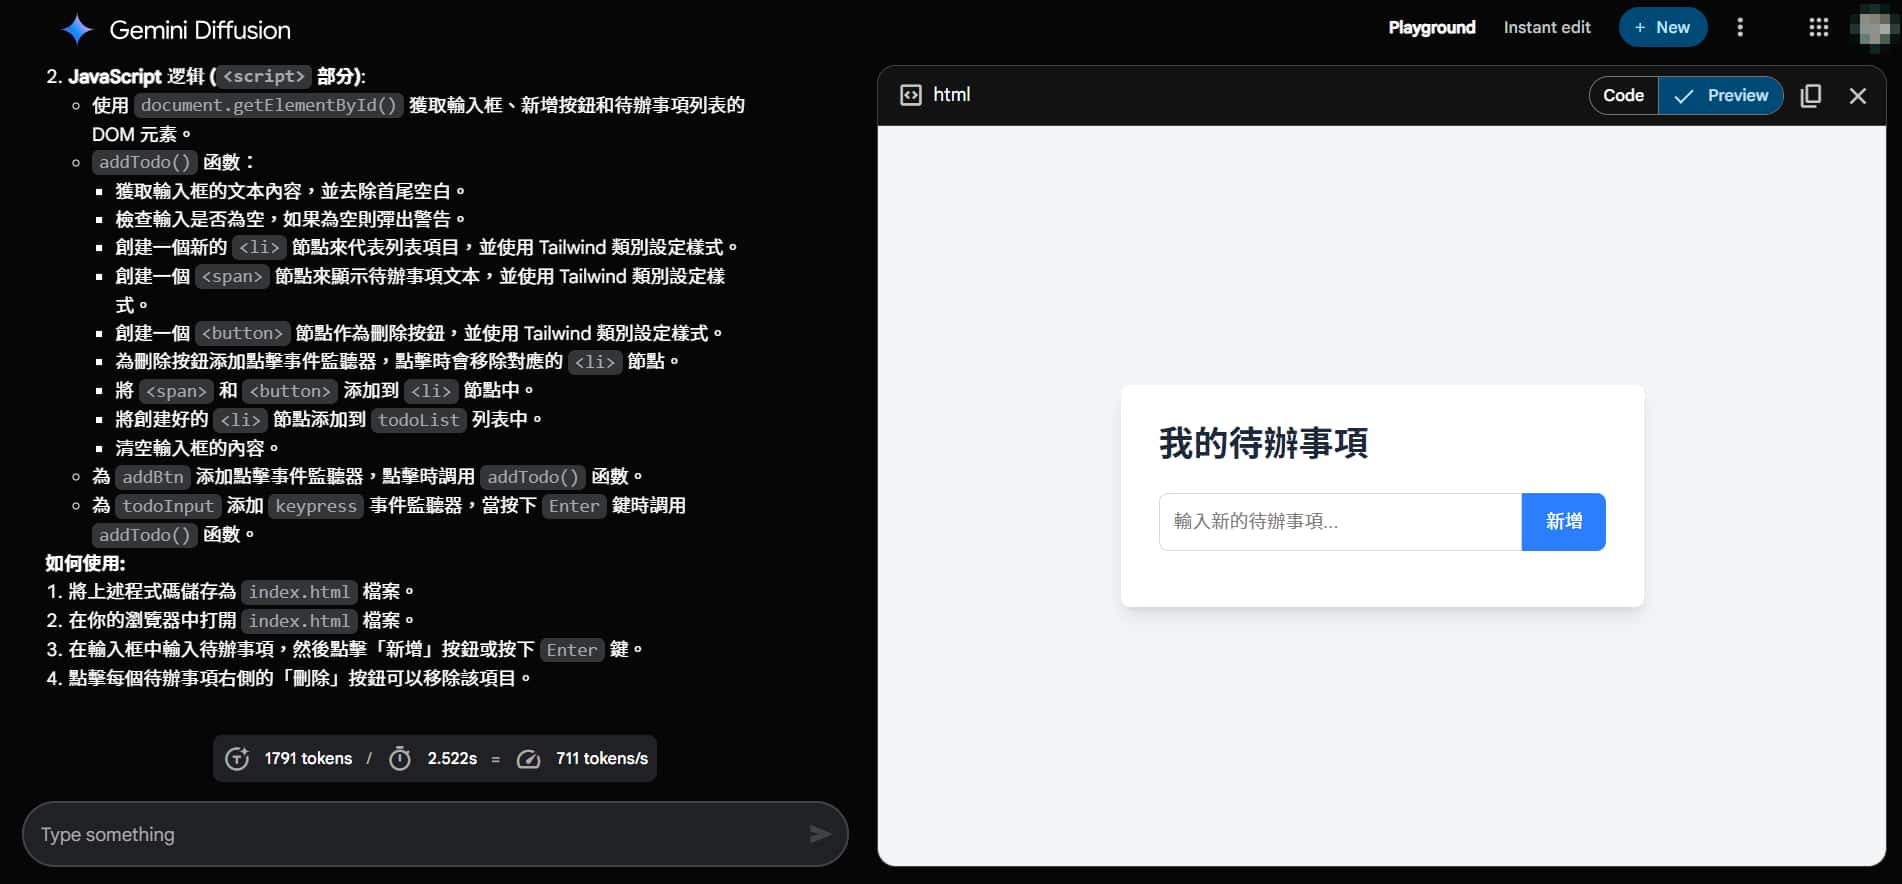Open the Instant edit tab
The width and height of the screenshot is (1902, 884).
pos(1547,28)
